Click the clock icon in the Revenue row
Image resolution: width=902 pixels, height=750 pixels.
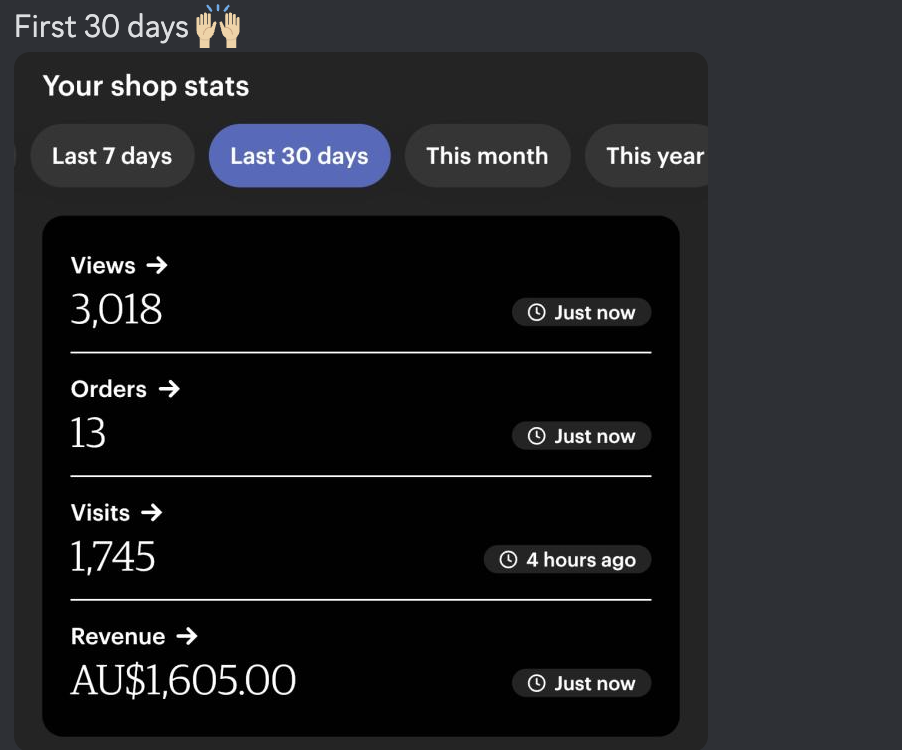click(537, 684)
